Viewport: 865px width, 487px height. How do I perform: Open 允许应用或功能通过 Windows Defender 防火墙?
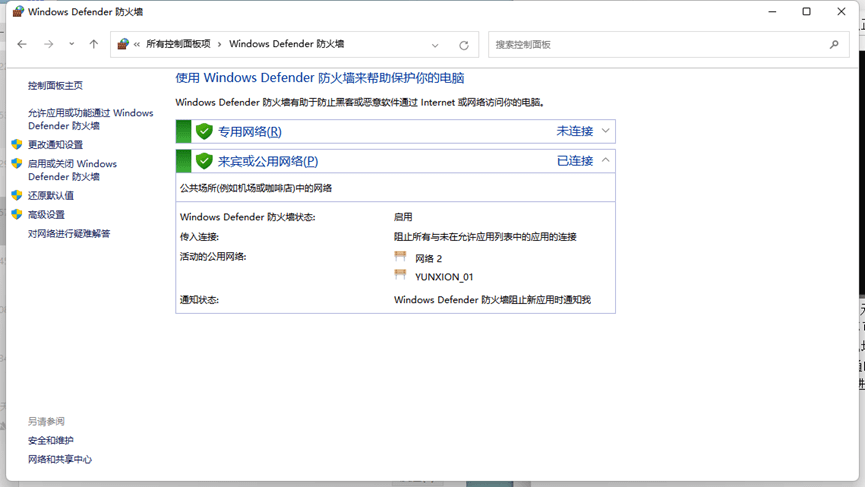pyautogui.click(x=90, y=119)
